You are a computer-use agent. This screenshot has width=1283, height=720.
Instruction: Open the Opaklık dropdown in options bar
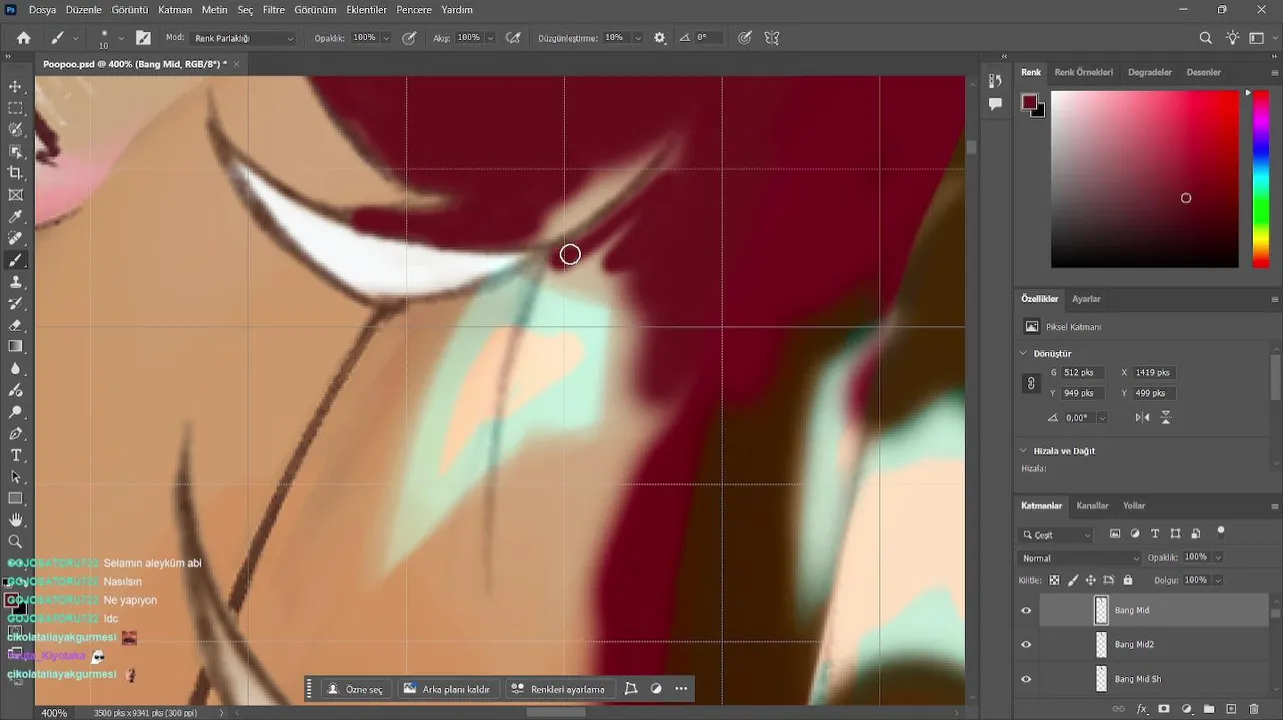tap(386, 38)
